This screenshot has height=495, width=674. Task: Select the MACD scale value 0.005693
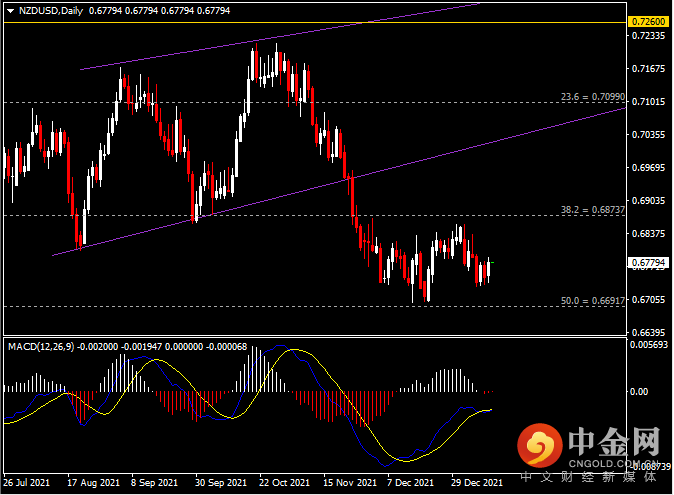point(649,345)
